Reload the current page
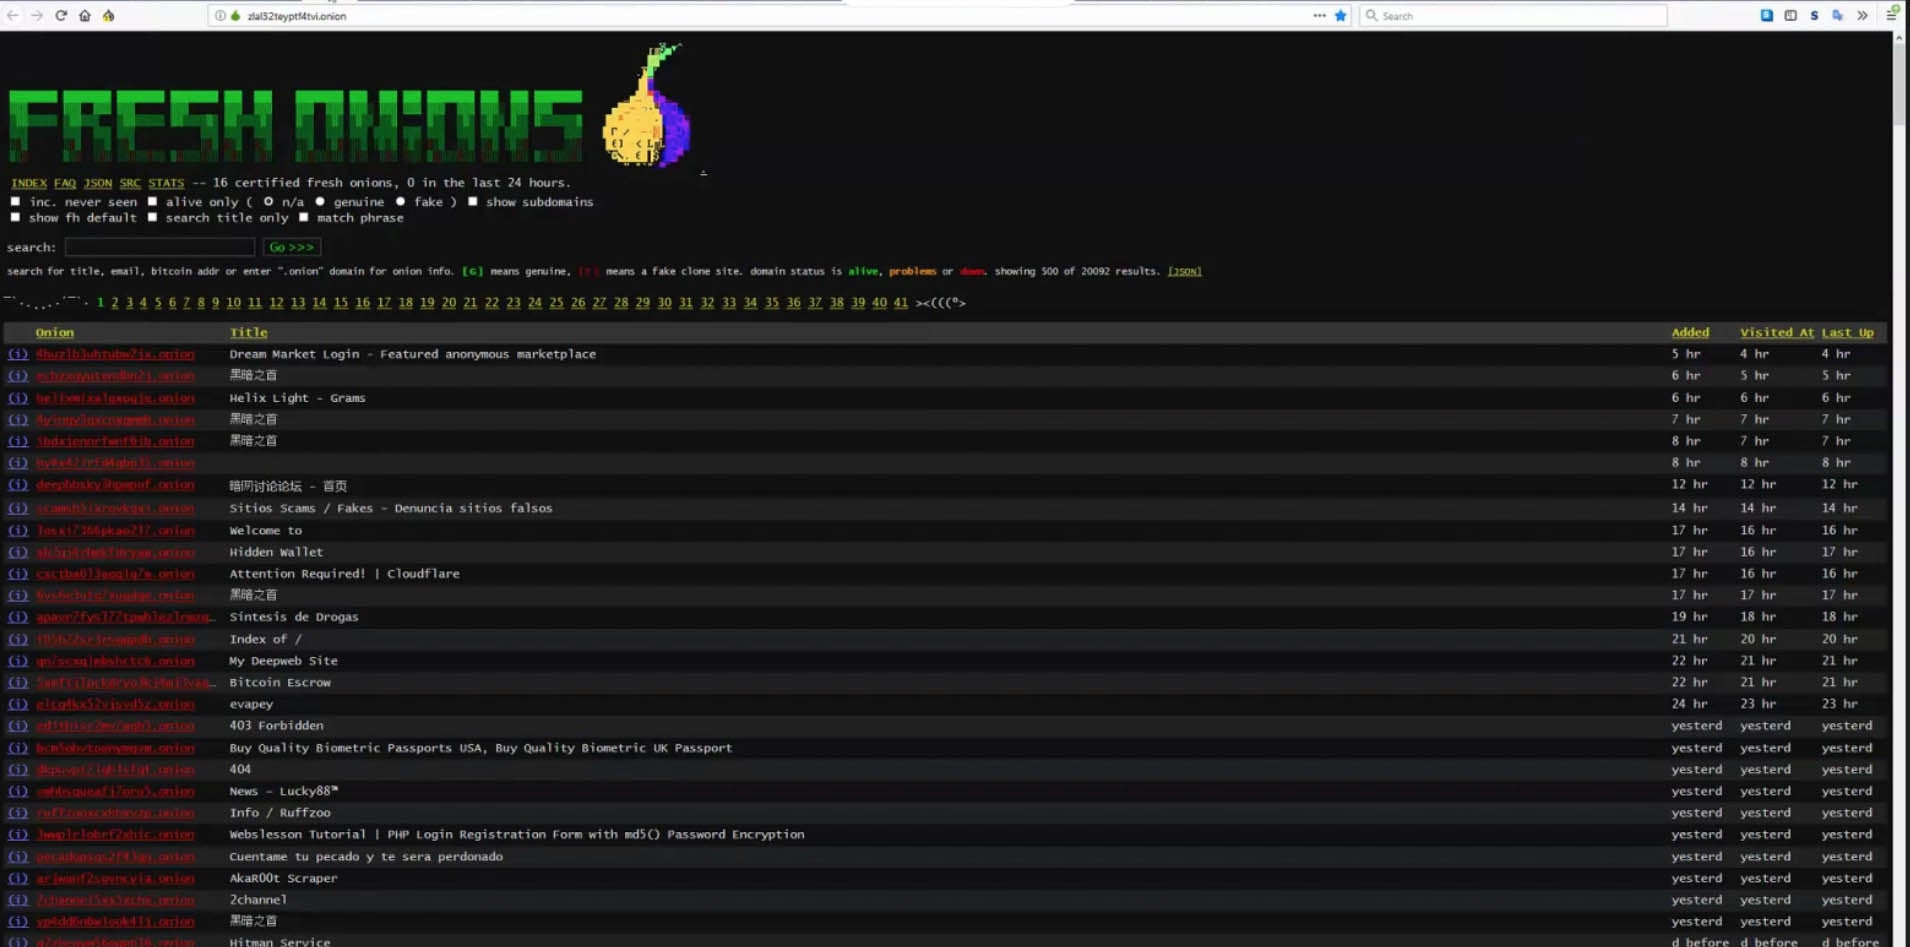The height and width of the screenshot is (947, 1910). coord(61,15)
